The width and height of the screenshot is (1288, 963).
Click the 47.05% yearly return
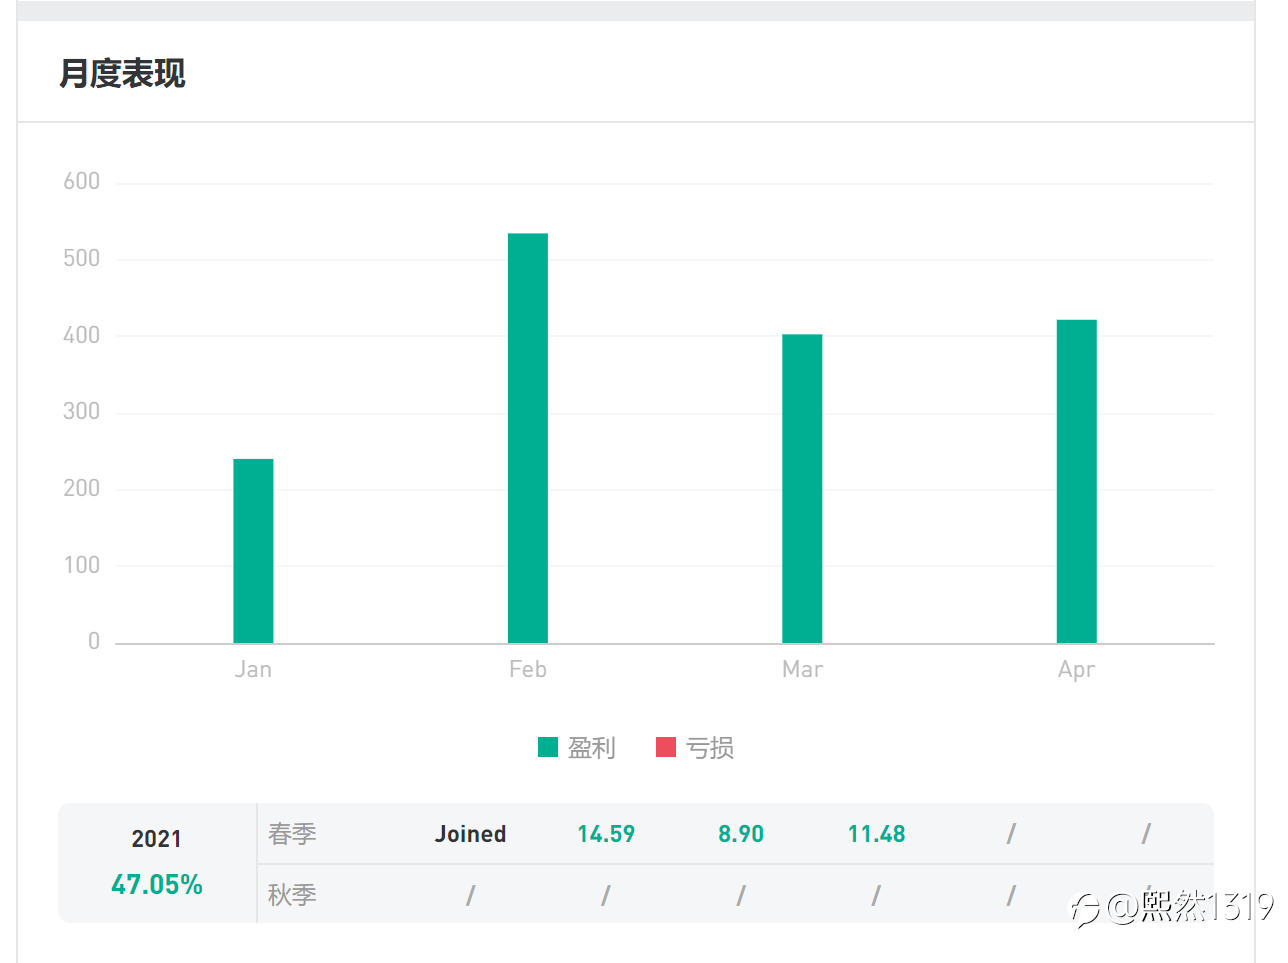(x=157, y=885)
